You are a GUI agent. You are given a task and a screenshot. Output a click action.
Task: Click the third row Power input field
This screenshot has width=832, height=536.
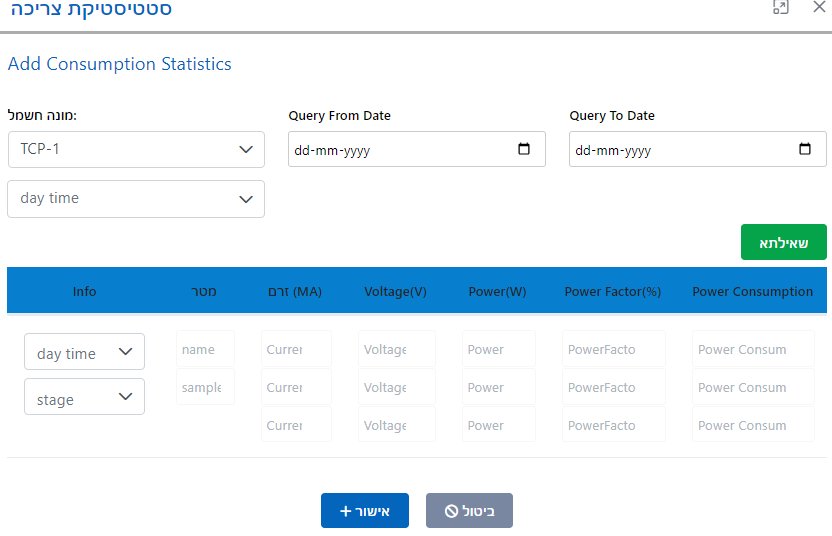[498, 425]
